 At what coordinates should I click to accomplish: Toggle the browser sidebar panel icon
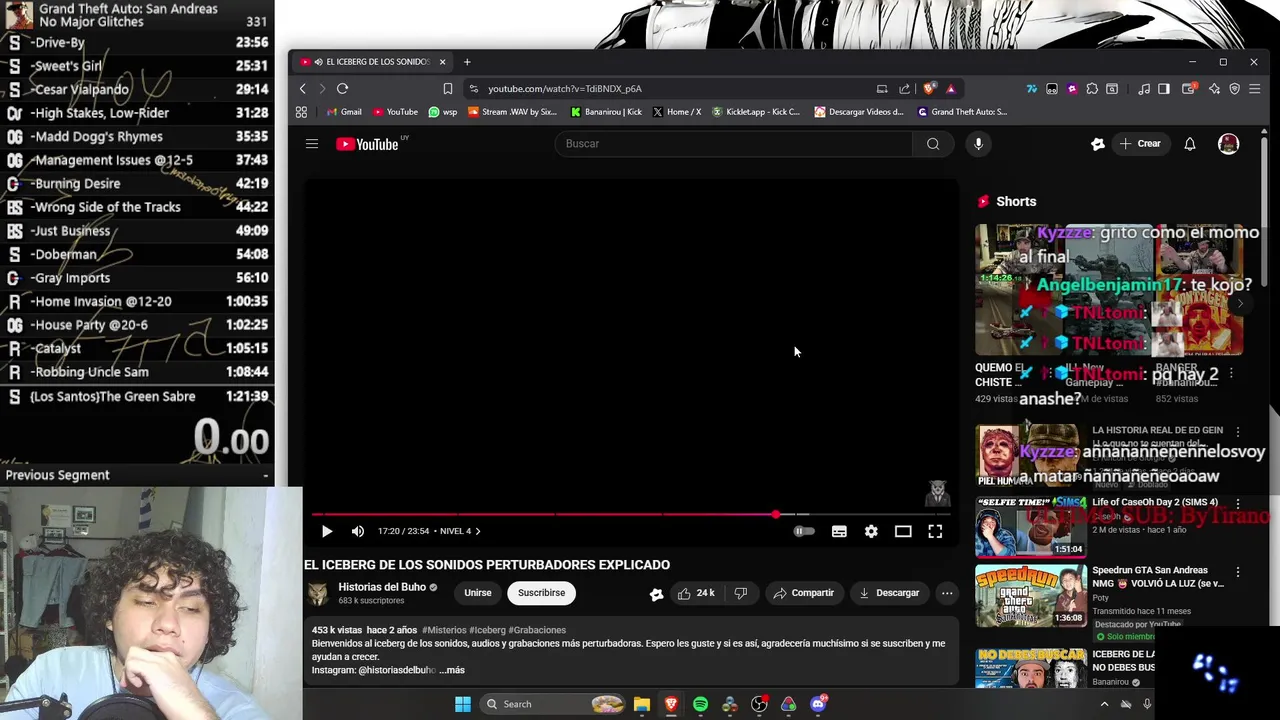(x=1164, y=89)
